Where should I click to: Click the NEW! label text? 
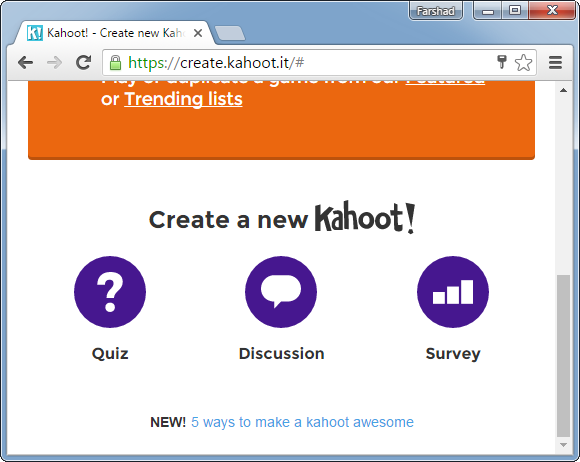[168, 422]
